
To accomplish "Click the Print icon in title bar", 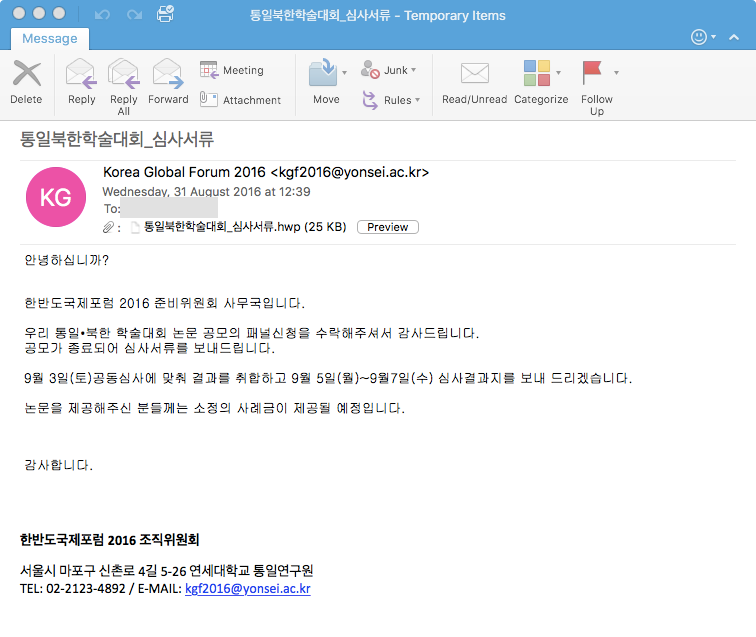I will pyautogui.click(x=166, y=15).
